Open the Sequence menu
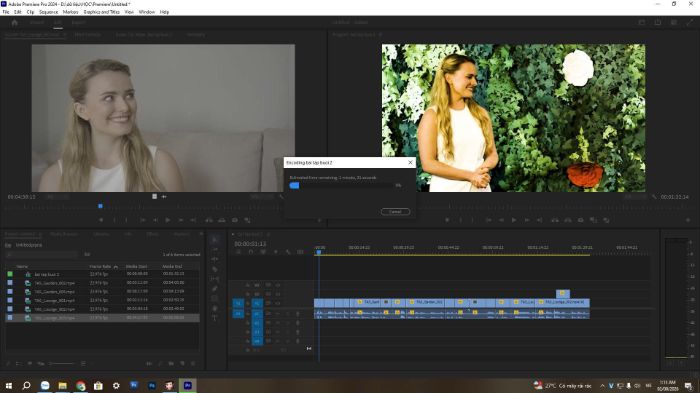 point(48,12)
